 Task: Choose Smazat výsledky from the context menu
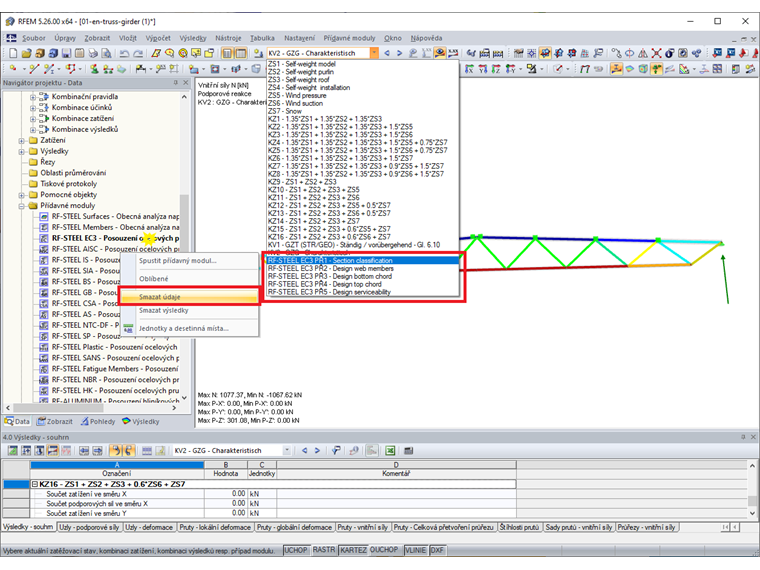pos(190,310)
